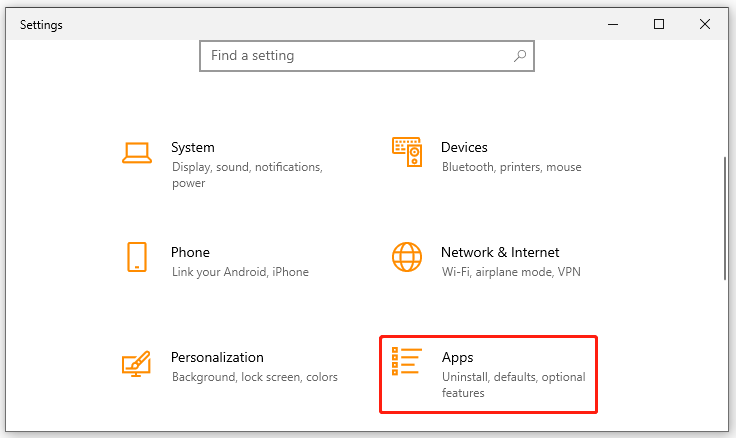
Task: Select the Phone icon
Action: pos(137,257)
